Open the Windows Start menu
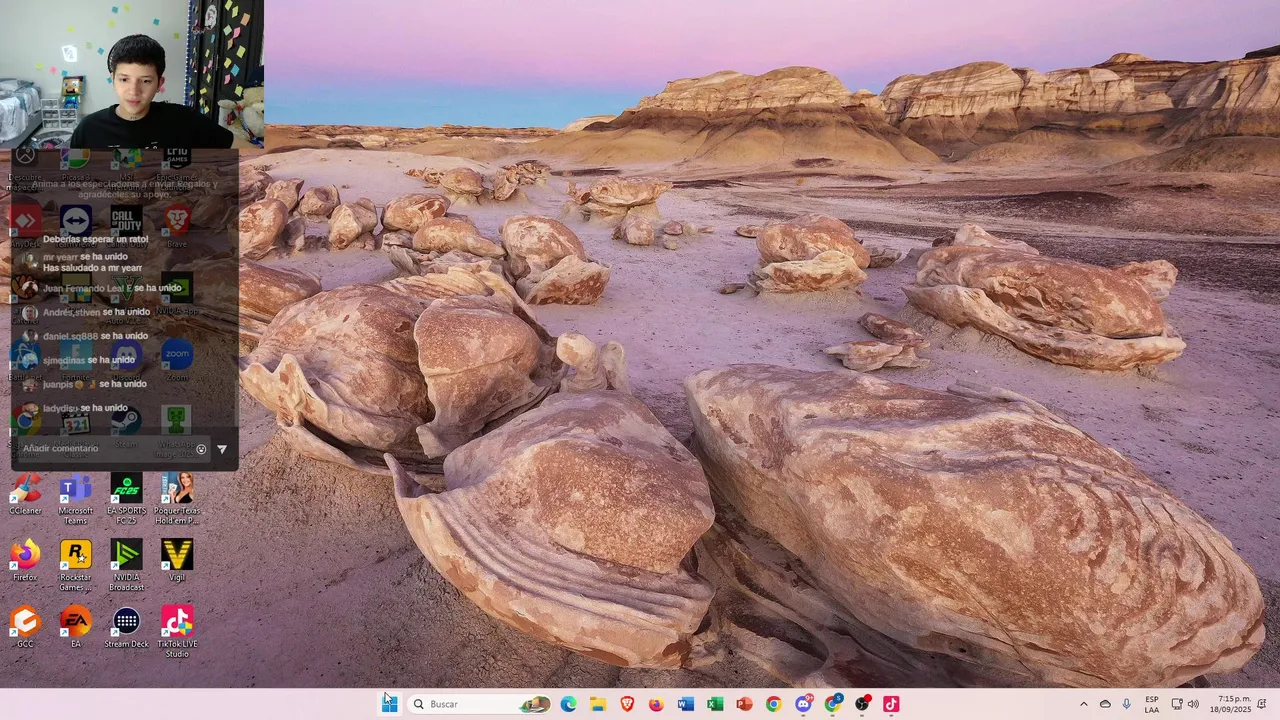This screenshot has height=720, width=1280. (389, 704)
